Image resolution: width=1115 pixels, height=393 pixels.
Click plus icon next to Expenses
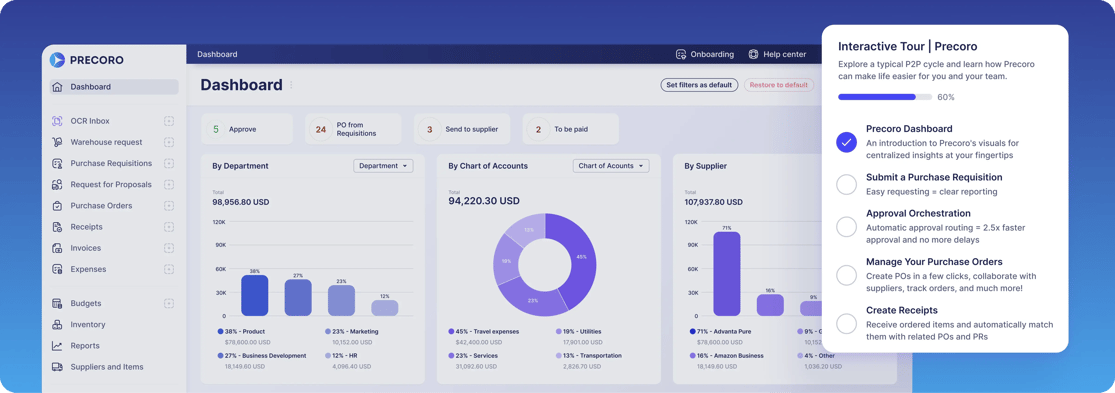point(169,269)
